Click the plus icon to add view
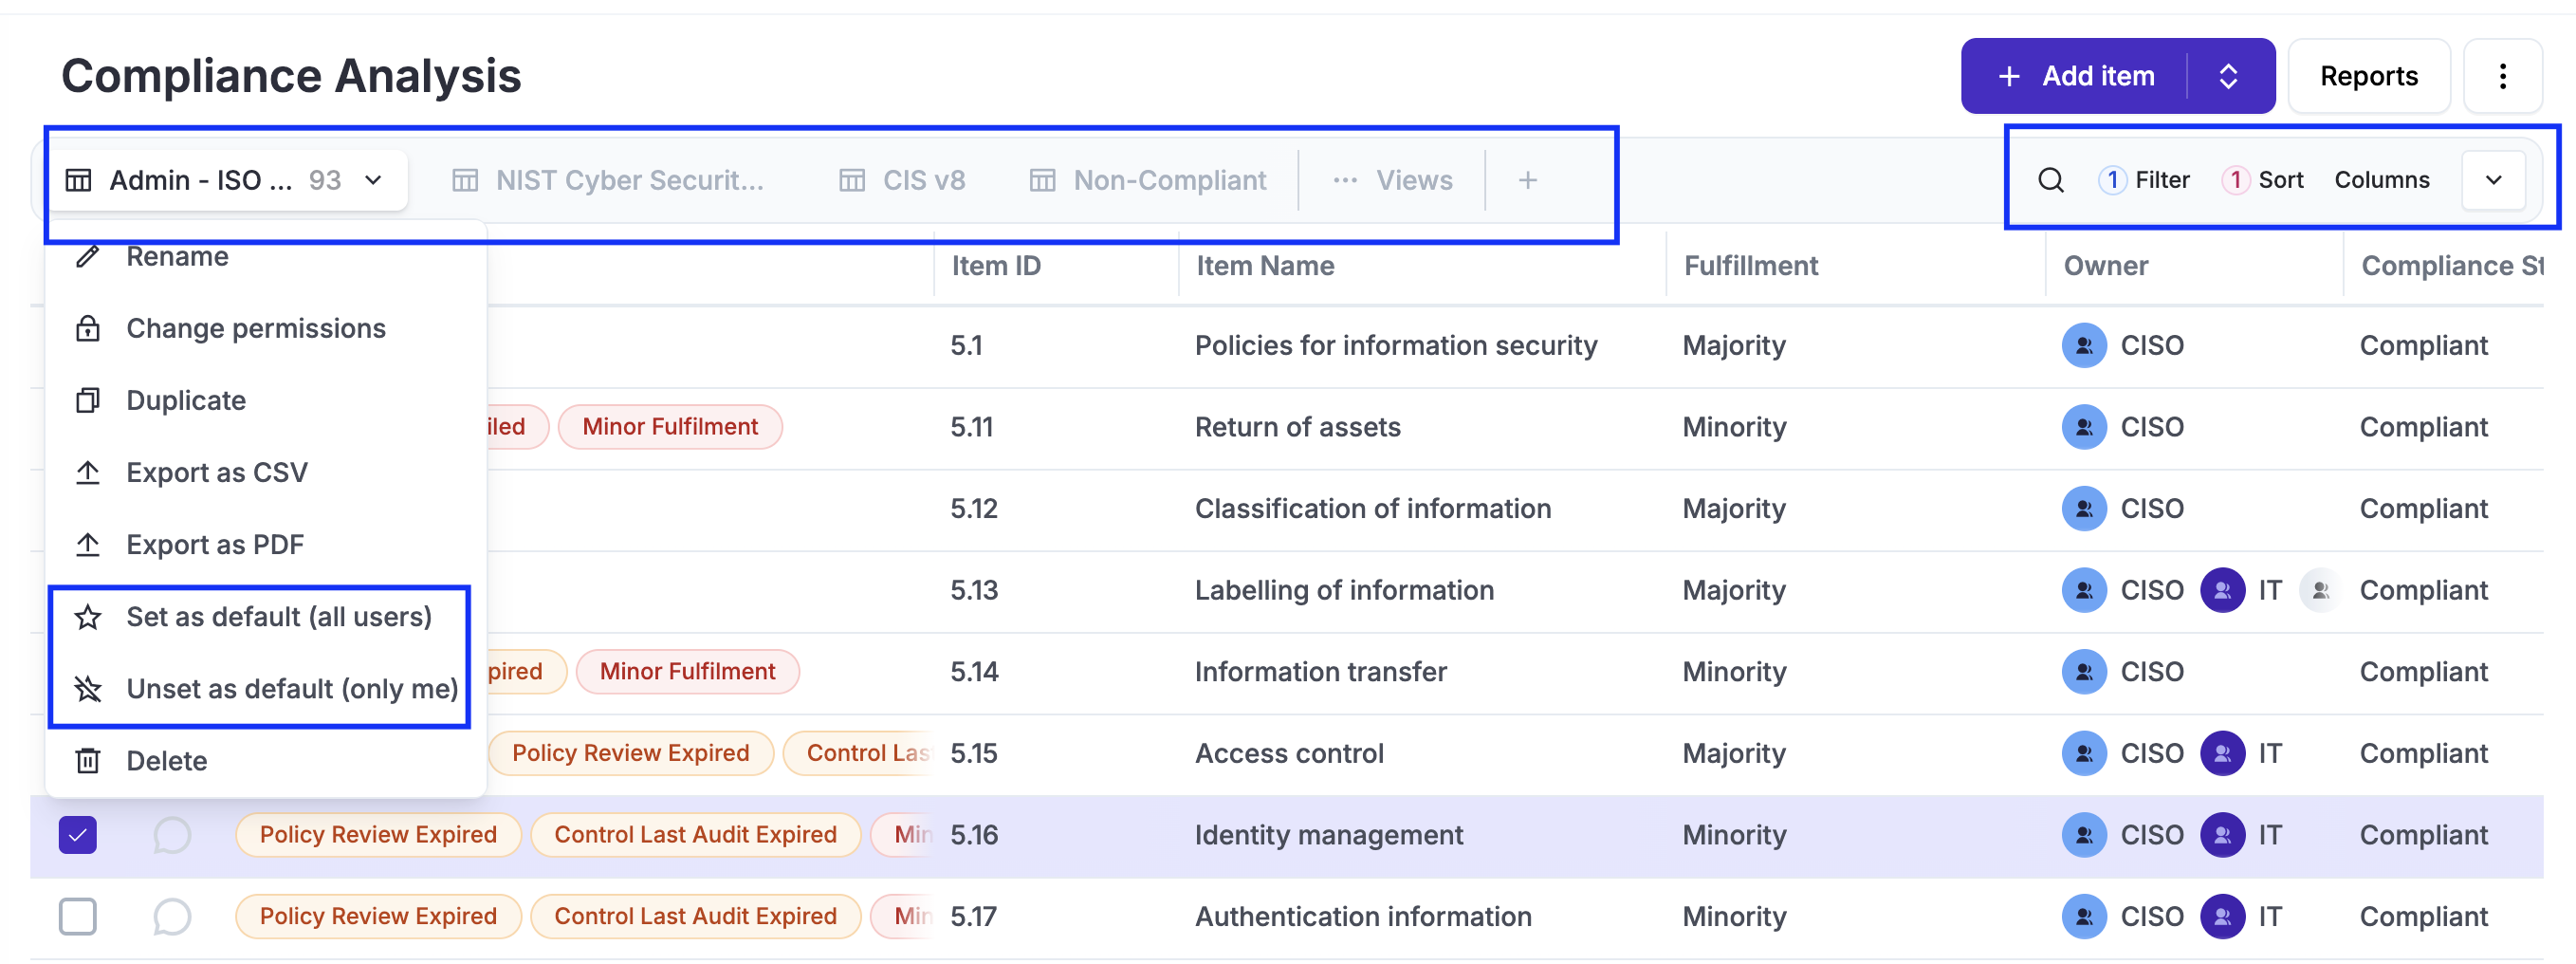Viewport: 2576px width, 964px height. tap(1527, 180)
